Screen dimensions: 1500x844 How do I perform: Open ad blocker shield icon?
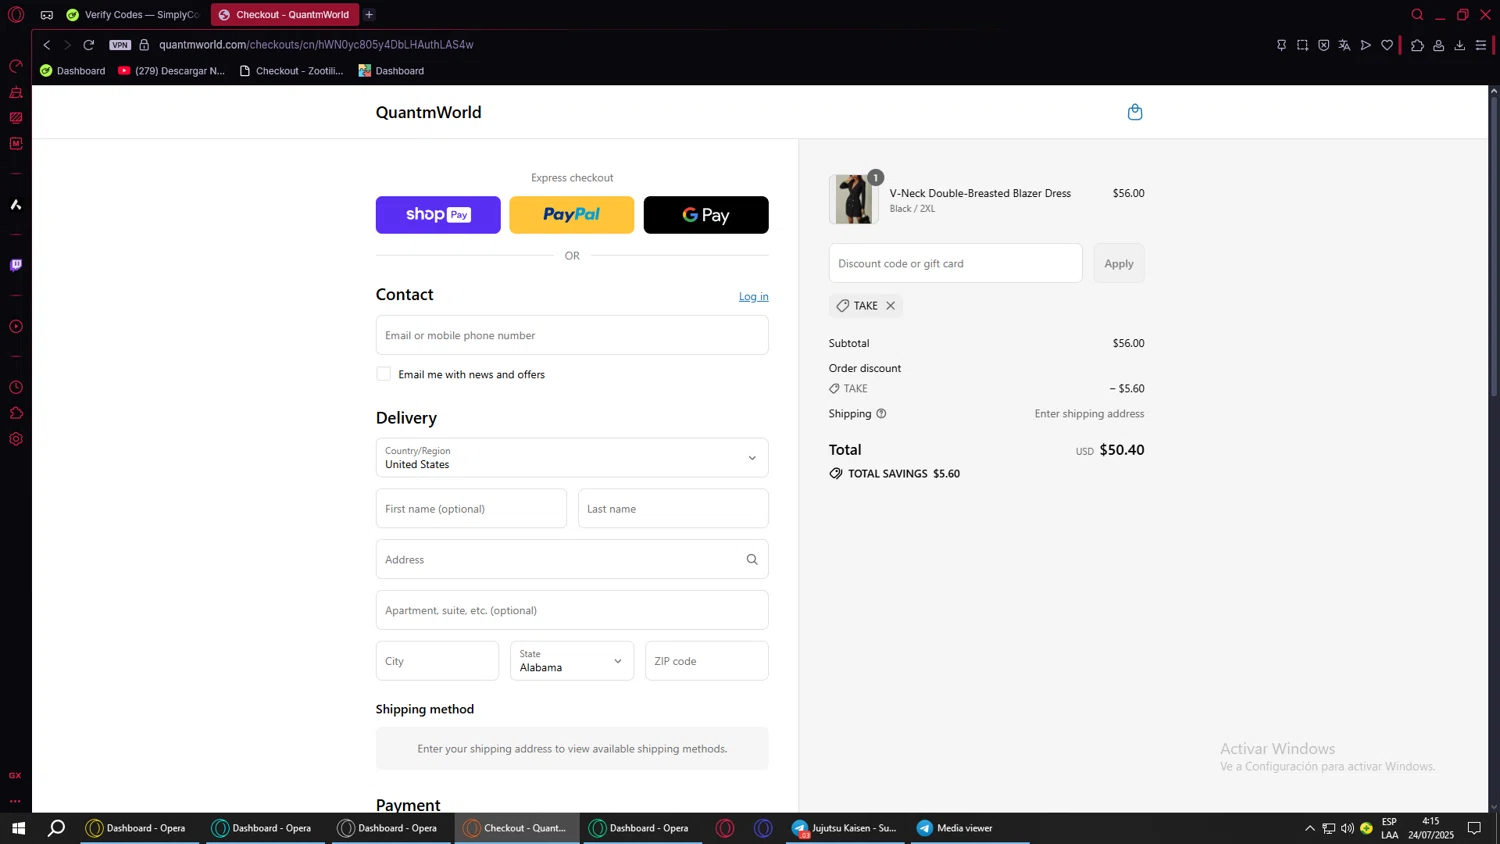click(1323, 45)
